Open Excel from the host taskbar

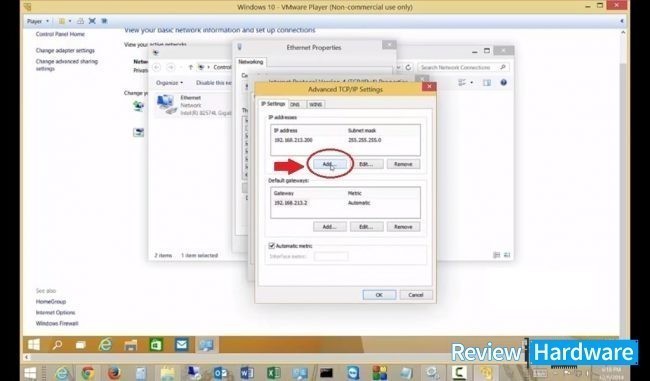(274, 373)
